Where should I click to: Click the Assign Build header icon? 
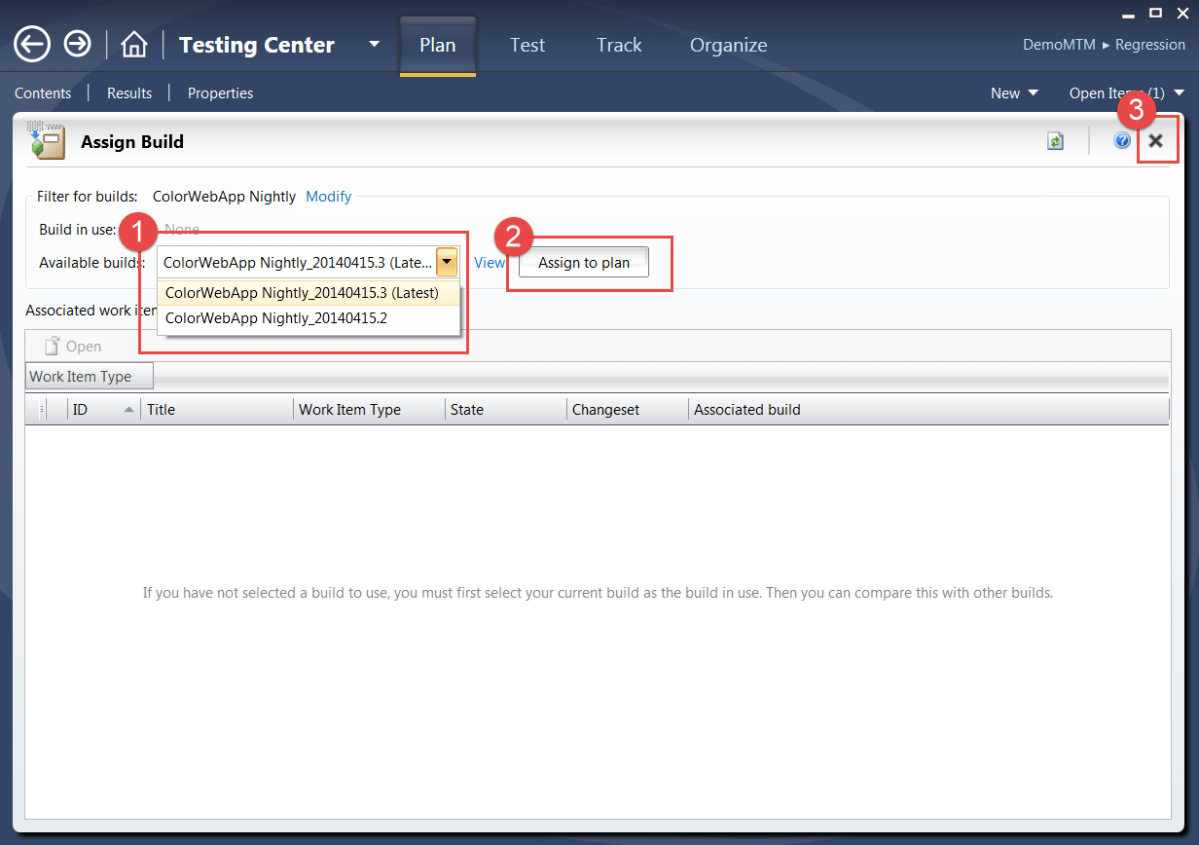[46, 140]
